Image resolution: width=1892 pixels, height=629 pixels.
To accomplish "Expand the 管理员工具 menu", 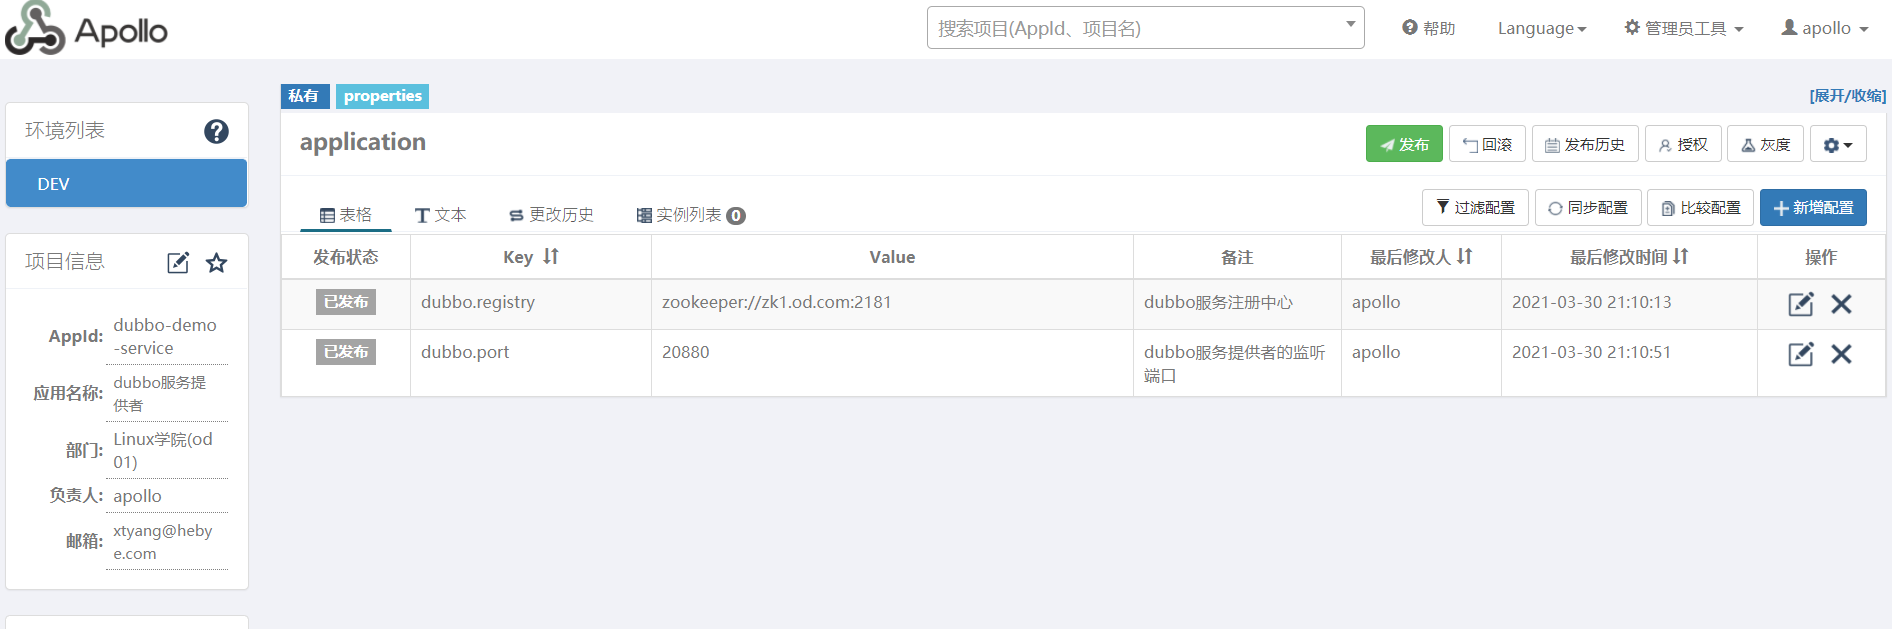I will tap(1684, 28).
